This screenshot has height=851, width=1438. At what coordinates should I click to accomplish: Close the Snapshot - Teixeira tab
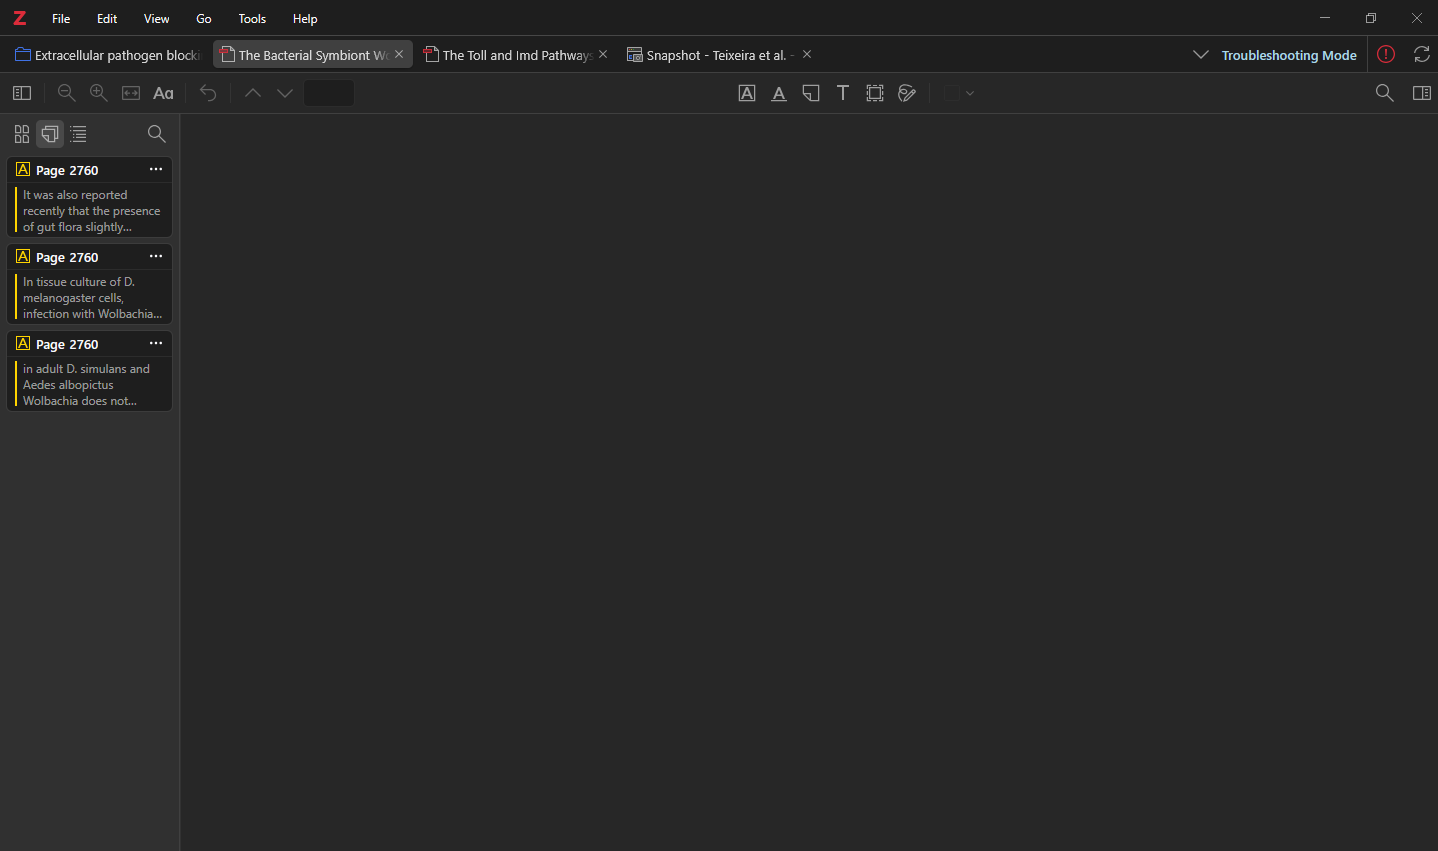(x=807, y=54)
